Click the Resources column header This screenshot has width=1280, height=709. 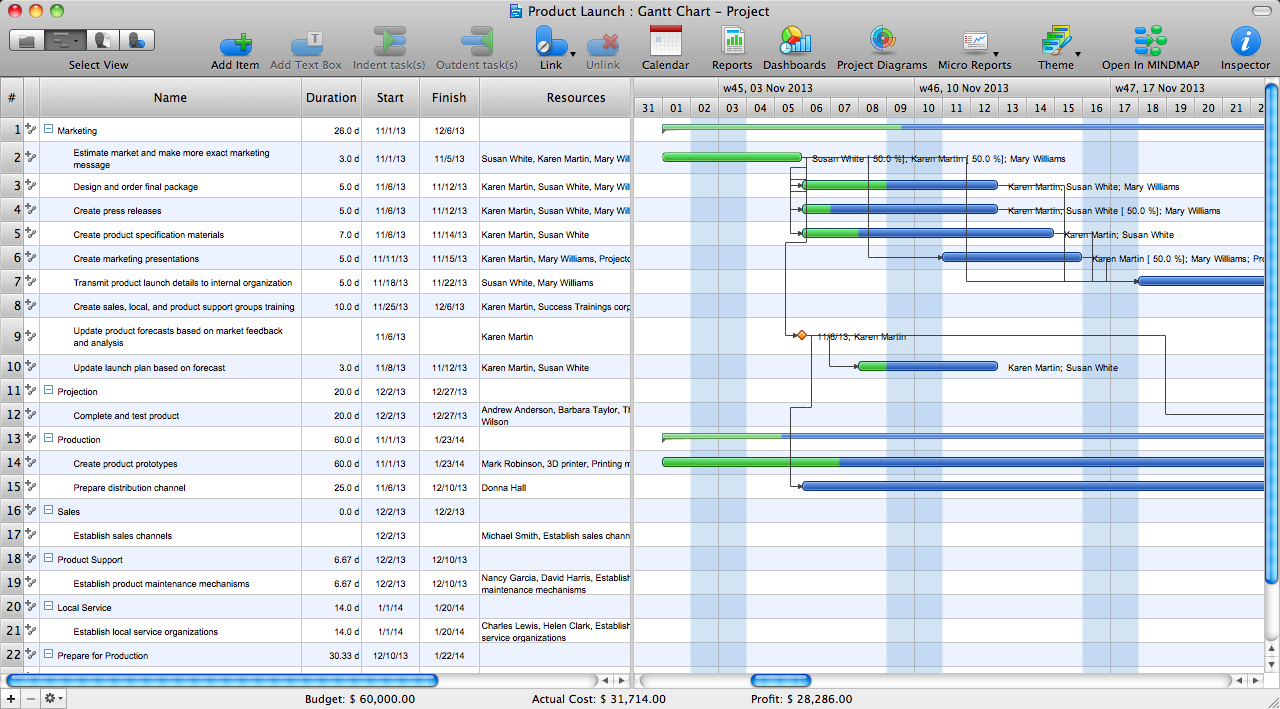point(575,98)
